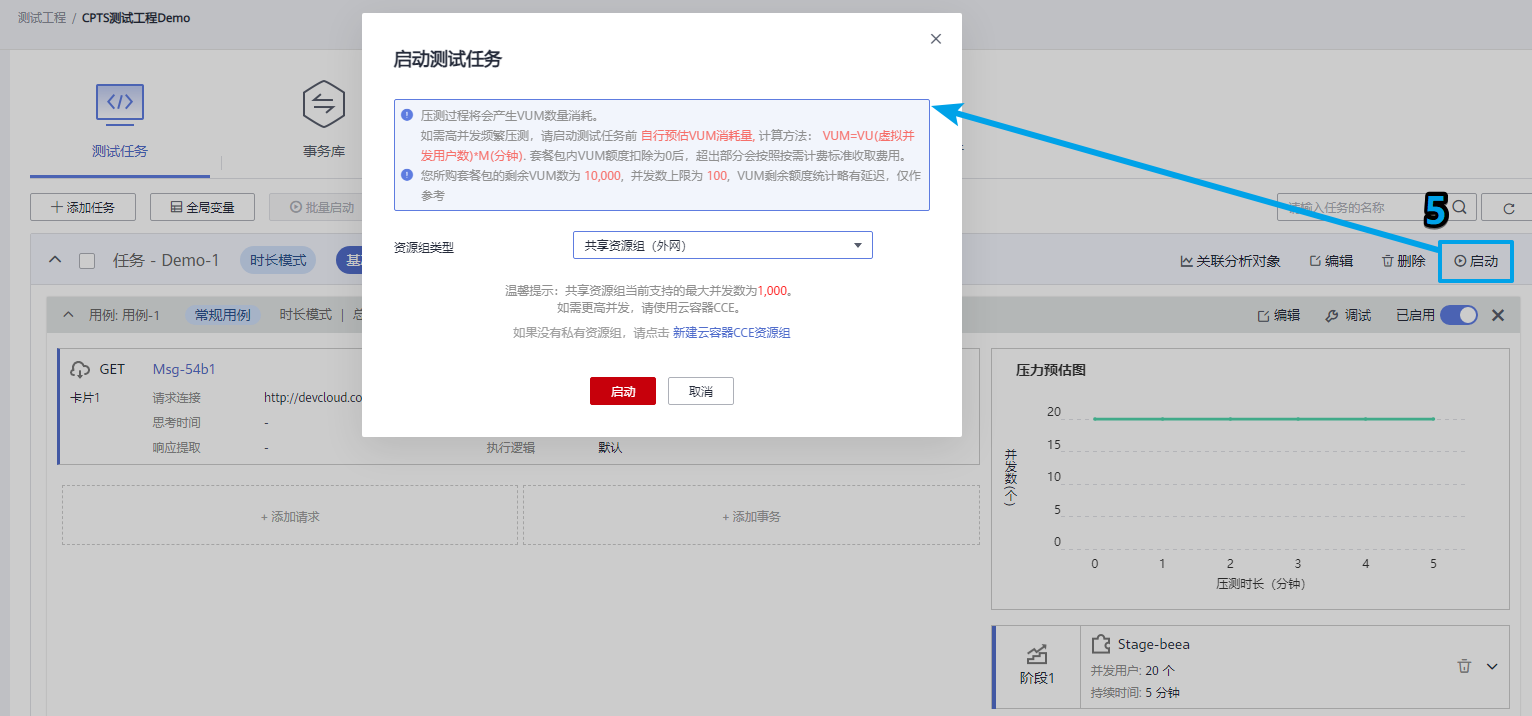1532x716 pixels.
Task: Click the 关联分析对象 chart icon
Action: click(x=1186, y=261)
